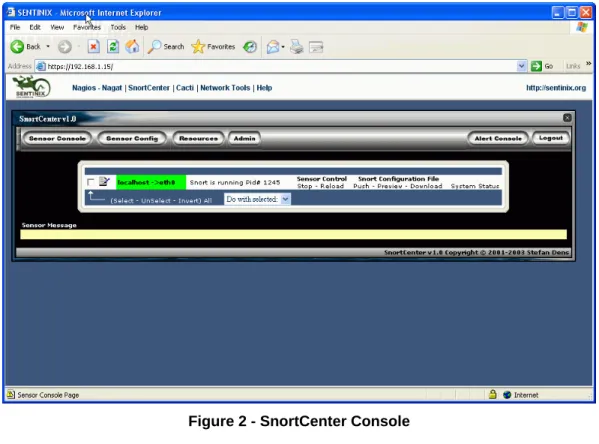Open the Cacti link
The width and height of the screenshot is (599, 444).
tap(185, 88)
